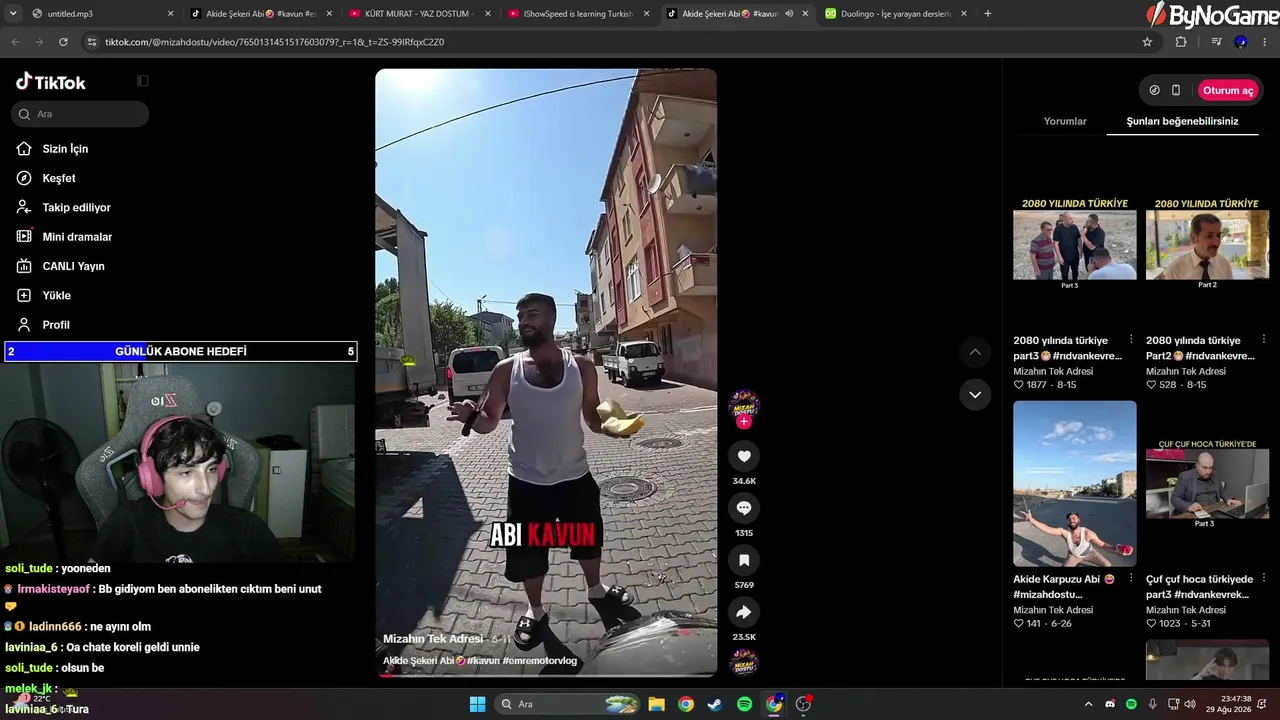Open a new browser tab
This screenshot has width=1280, height=720.
(988, 14)
